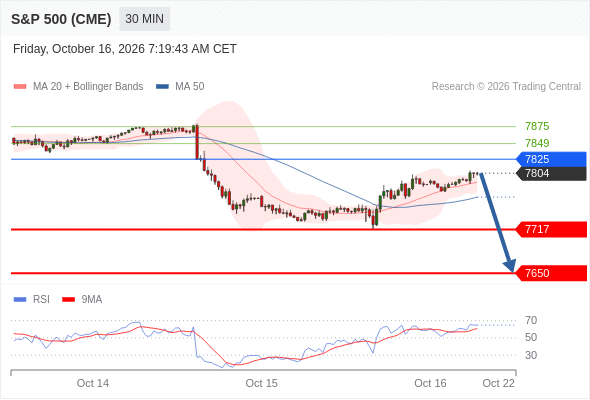The width and height of the screenshot is (590, 400).
Task: Click the 7875 green resistance label
Action: [537, 126]
